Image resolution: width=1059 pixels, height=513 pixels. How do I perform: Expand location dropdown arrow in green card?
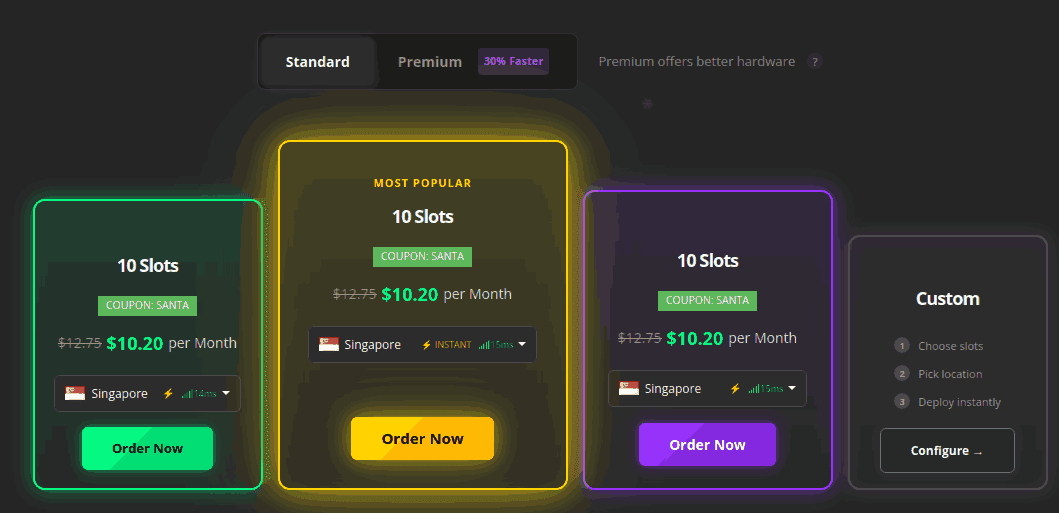coord(226,394)
